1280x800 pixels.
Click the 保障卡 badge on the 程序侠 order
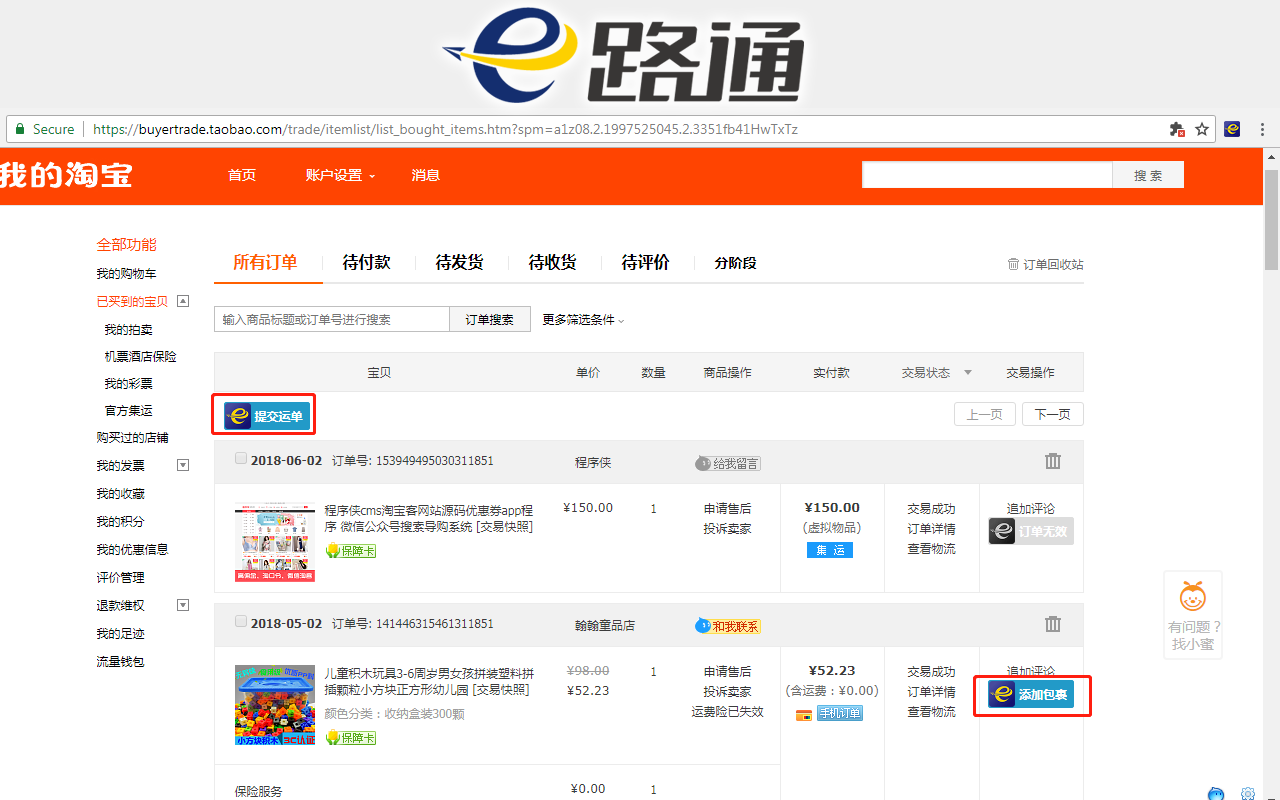click(x=351, y=550)
